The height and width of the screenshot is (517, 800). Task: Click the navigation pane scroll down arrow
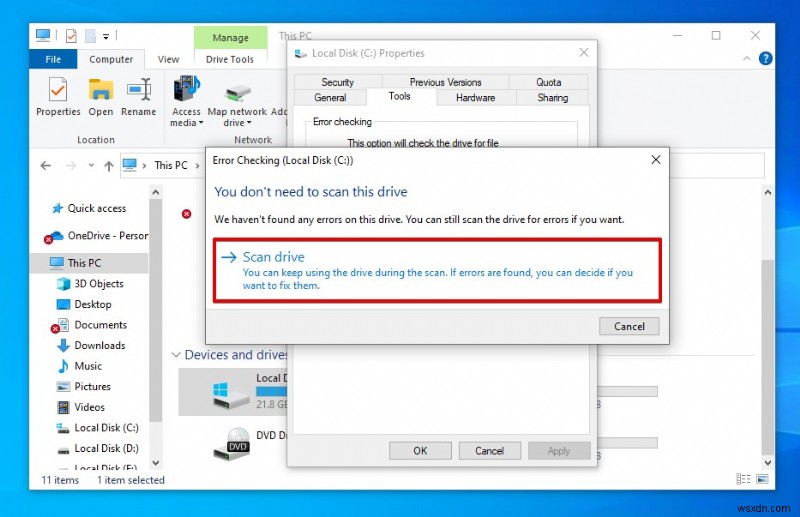pyautogui.click(x=156, y=463)
